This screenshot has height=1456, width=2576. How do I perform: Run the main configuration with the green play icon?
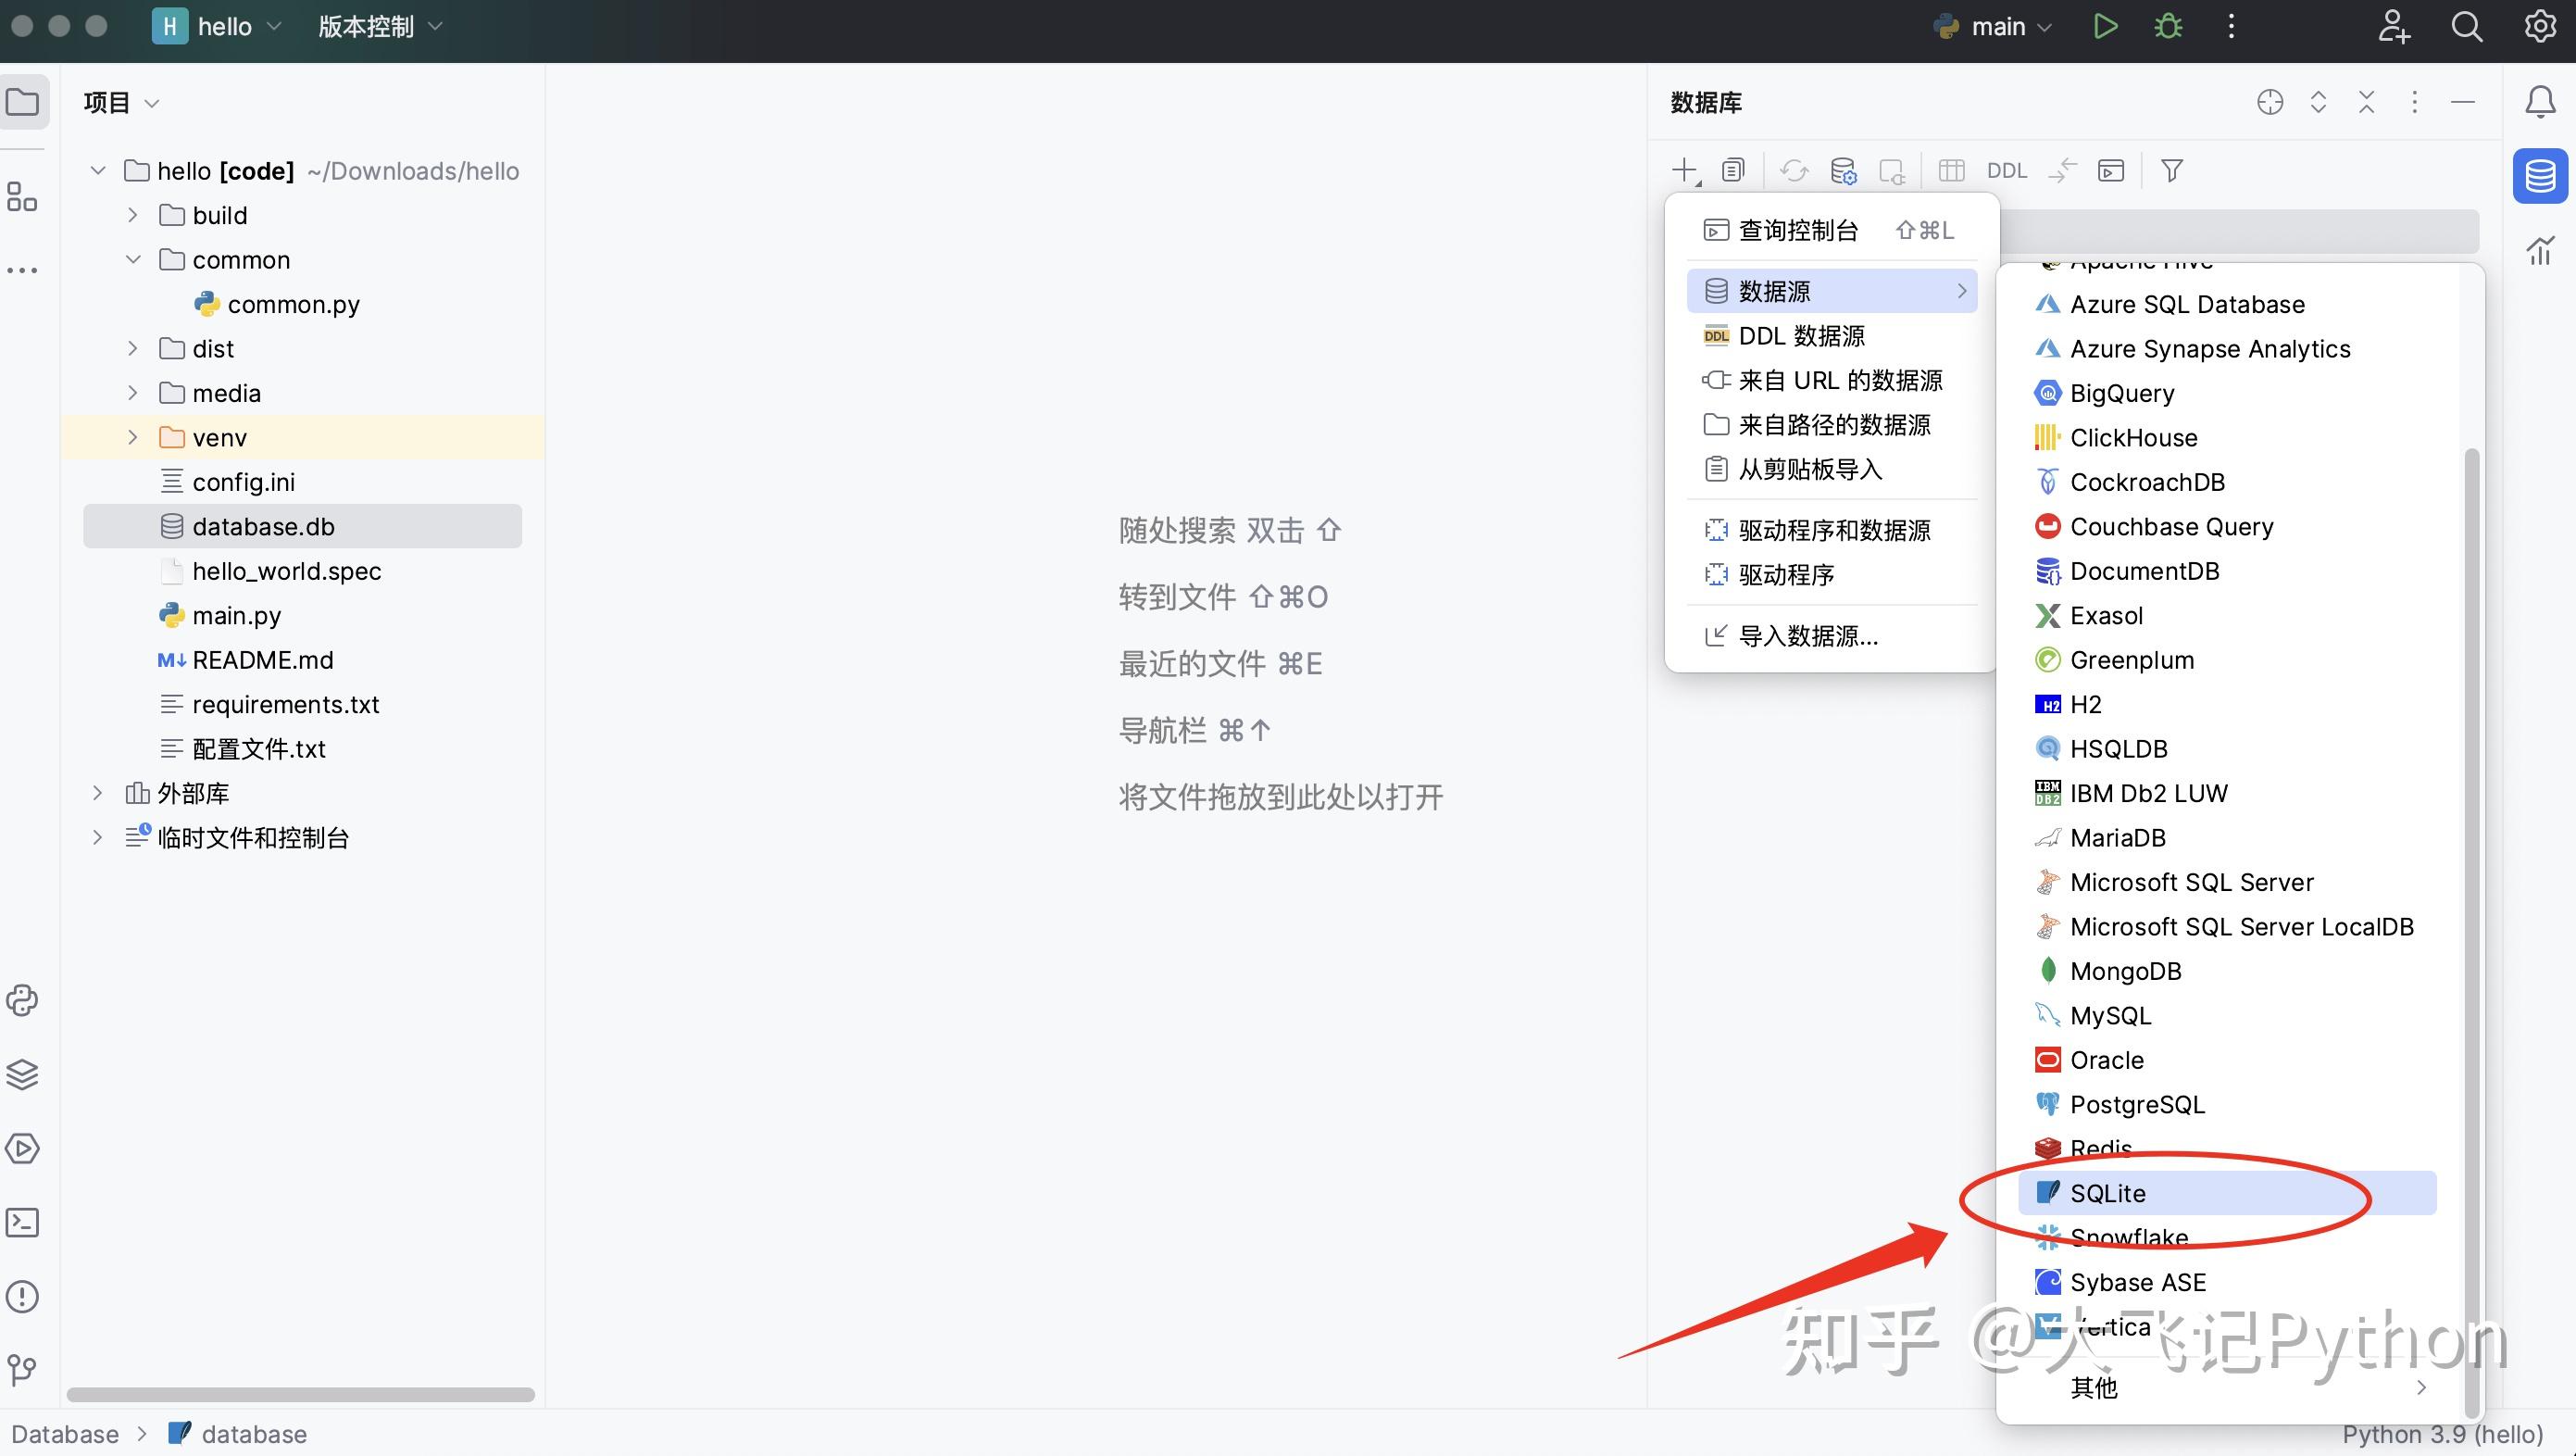[2105, 26]
